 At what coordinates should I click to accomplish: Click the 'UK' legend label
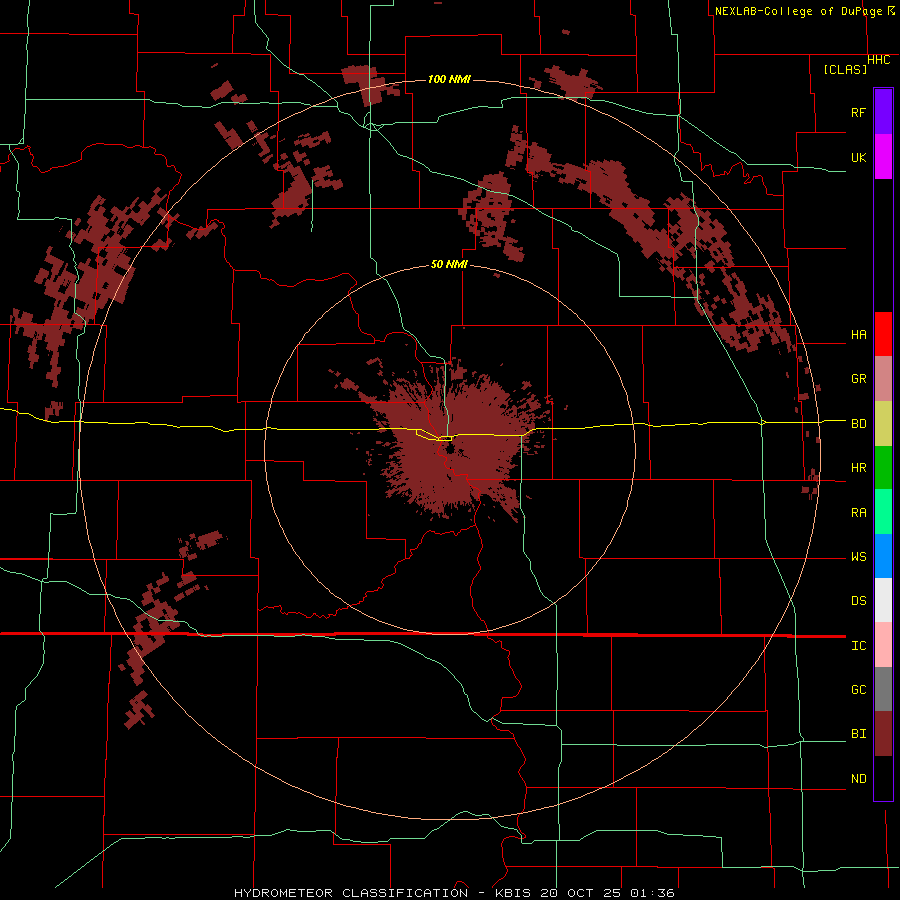(x=858, y=157)
